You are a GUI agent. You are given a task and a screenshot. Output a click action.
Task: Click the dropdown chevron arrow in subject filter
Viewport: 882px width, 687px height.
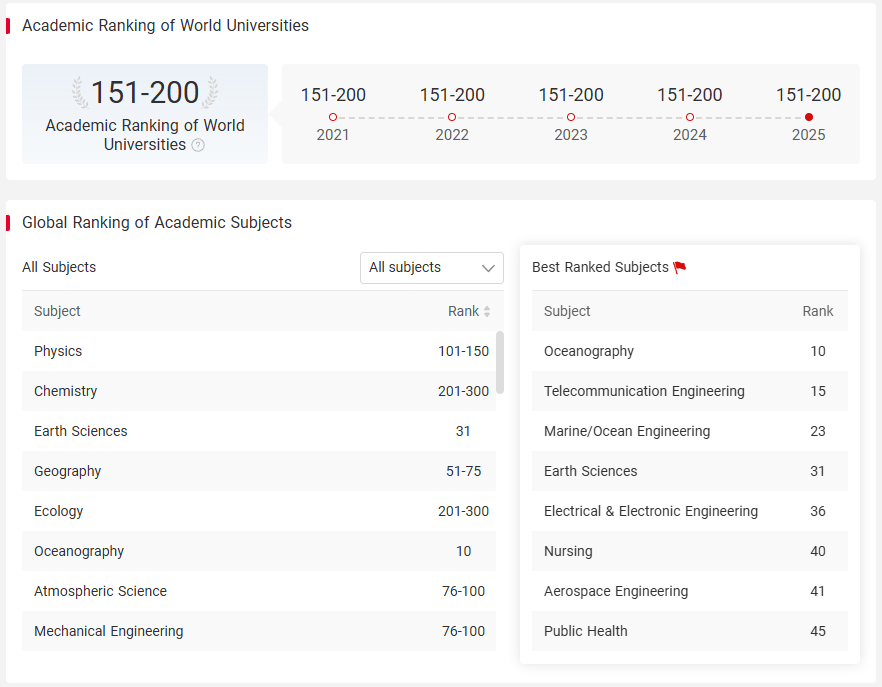(488, 268)
